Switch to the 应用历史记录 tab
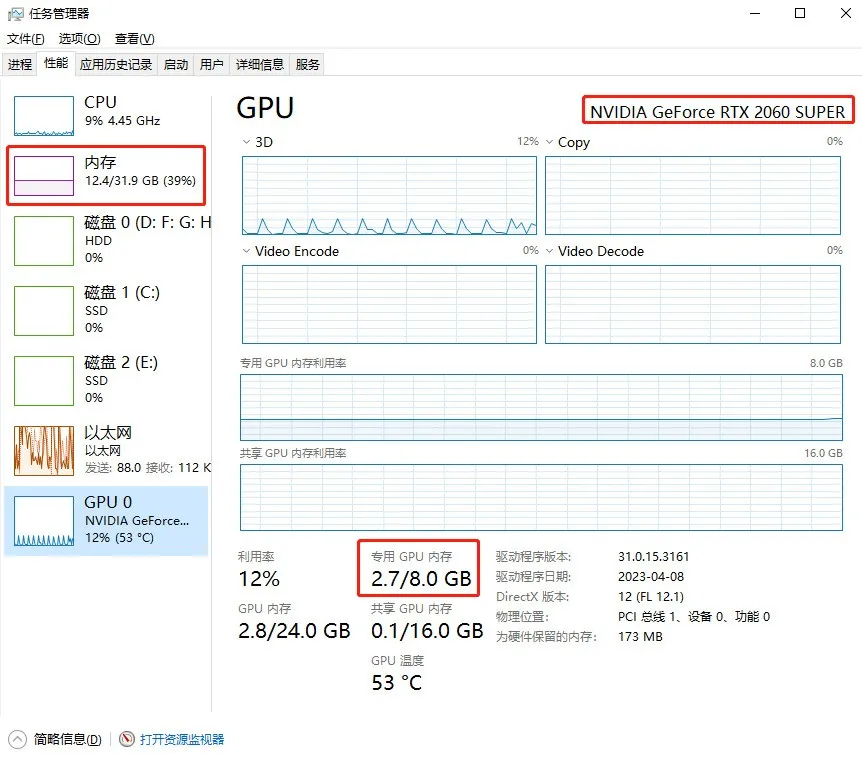Screen dimensions: 862x763 click(x=116, y=65)
